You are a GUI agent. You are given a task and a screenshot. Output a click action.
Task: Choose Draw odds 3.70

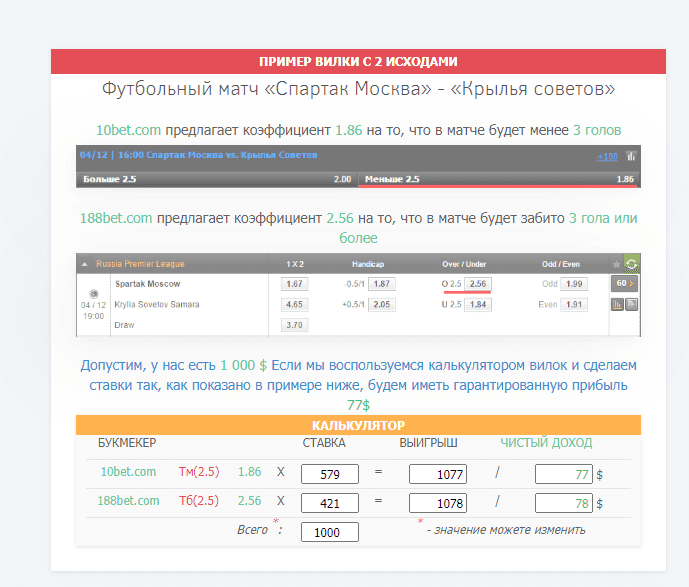click(295, 325)
